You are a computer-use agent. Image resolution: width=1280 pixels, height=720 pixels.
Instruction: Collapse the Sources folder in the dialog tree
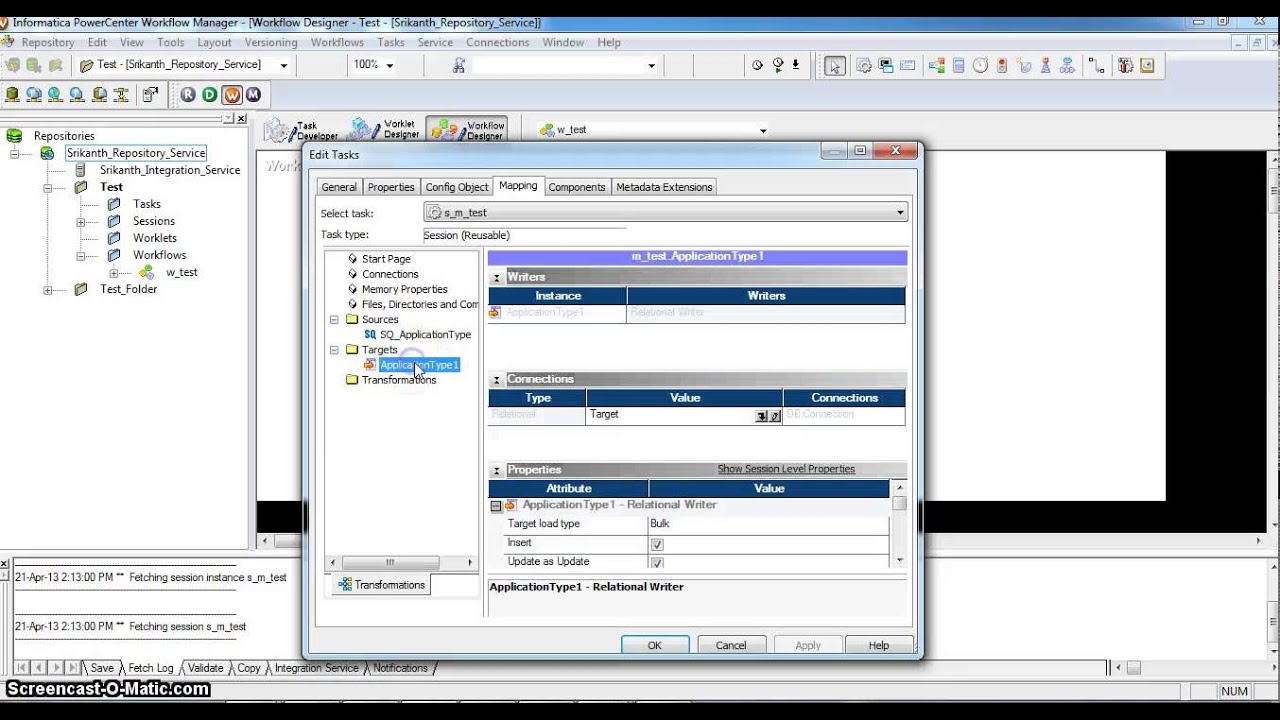[334, 320]
